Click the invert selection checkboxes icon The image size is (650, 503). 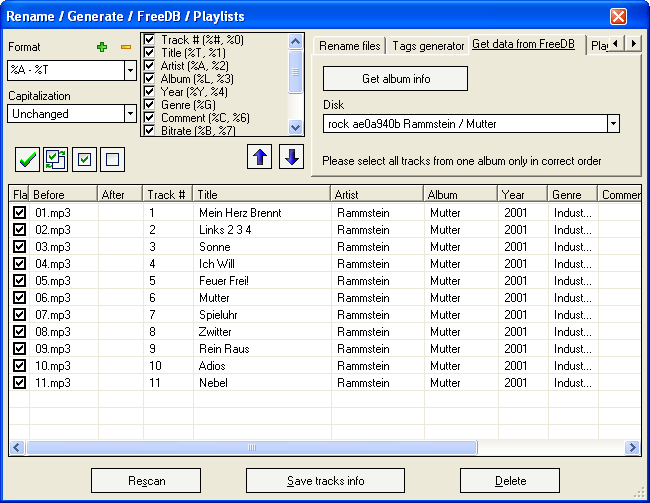point(56,159)
